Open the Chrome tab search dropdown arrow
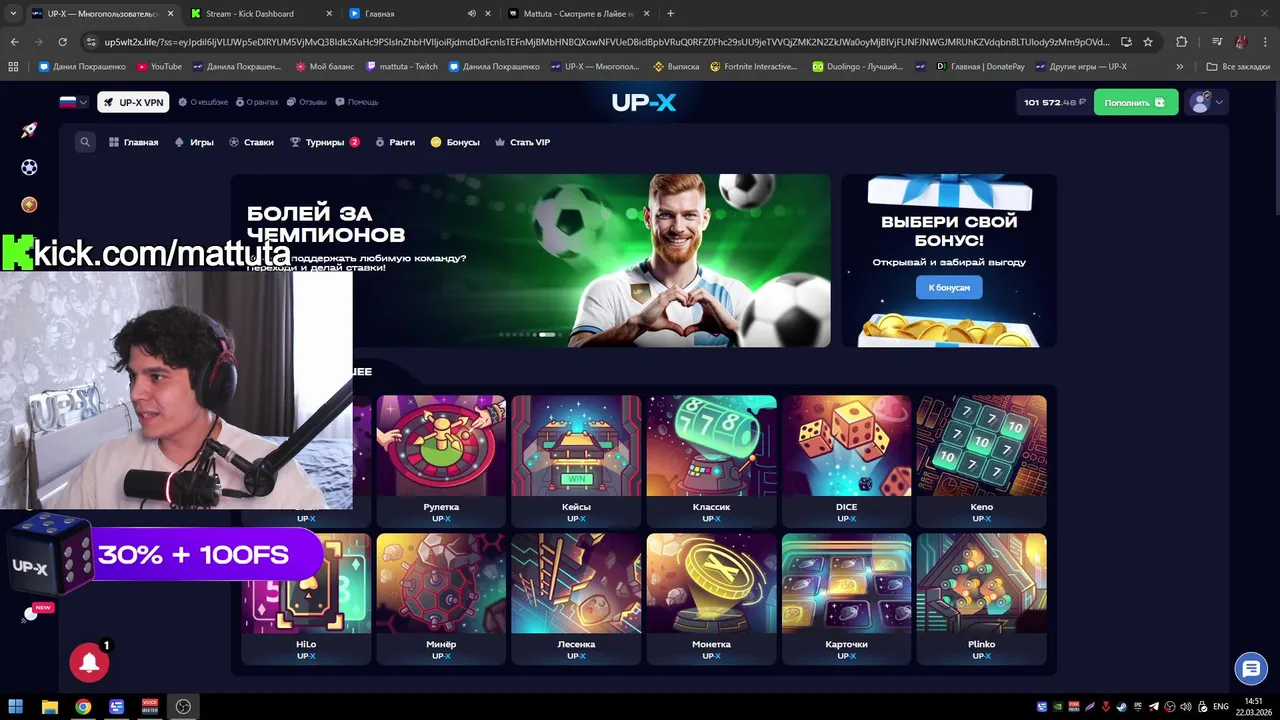Image resolution: width=1280 pixels, height=720 pixels. tap(13, 14)
